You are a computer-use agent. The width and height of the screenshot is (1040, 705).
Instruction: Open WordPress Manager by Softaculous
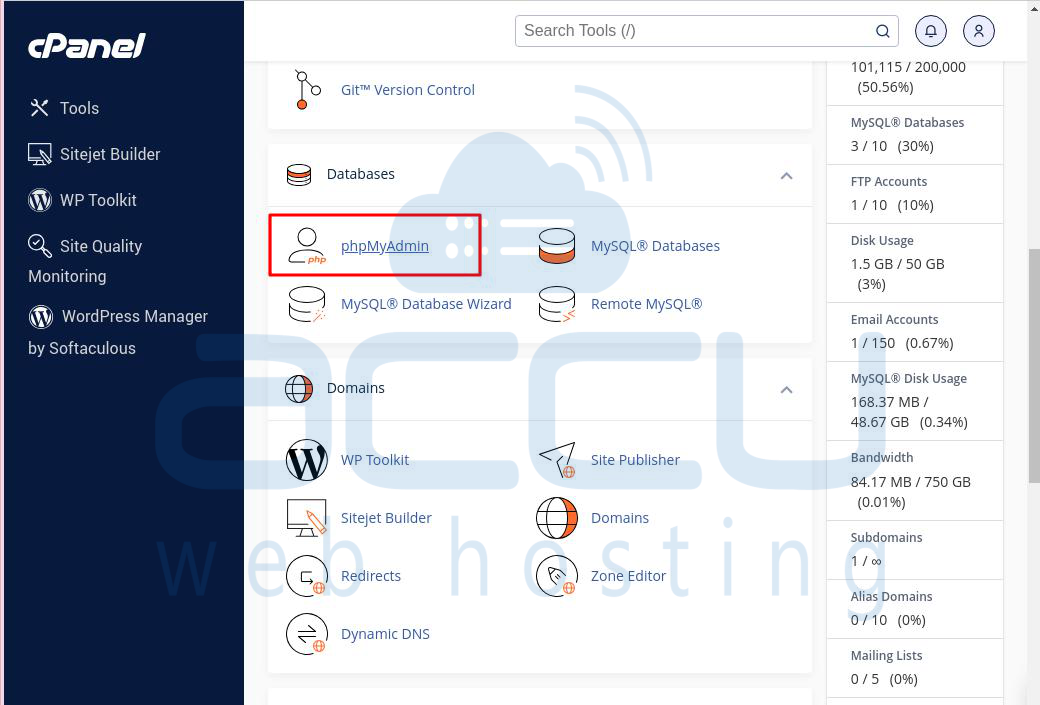coord(118,332)
